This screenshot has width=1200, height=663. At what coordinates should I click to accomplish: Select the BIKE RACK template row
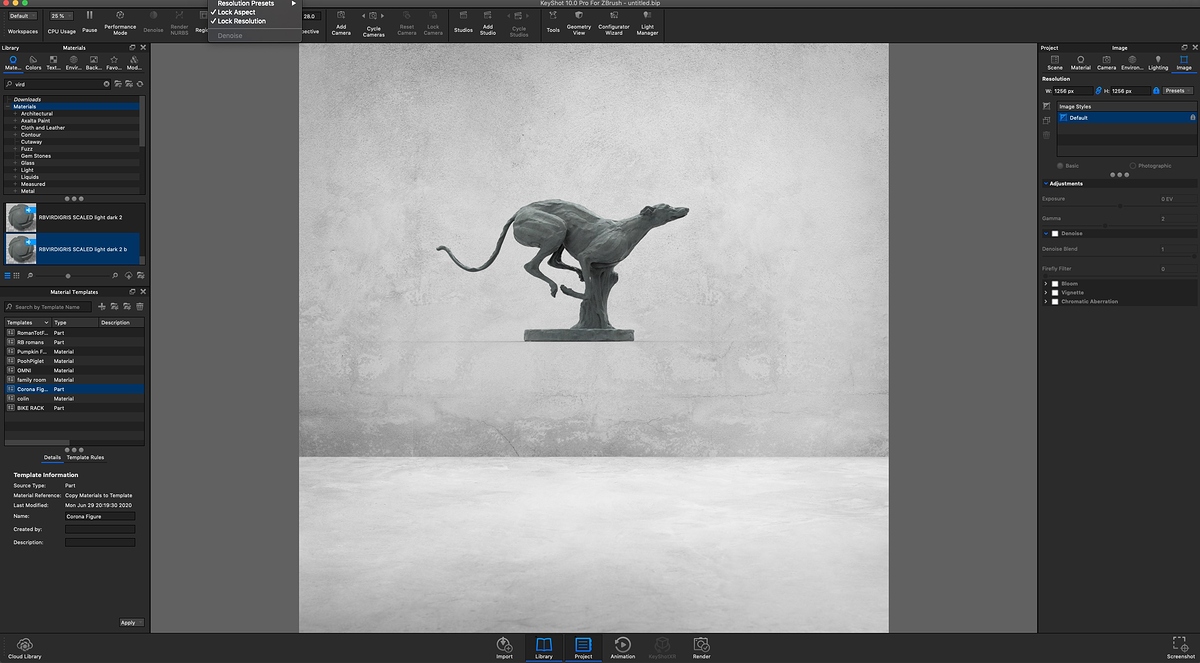click(74, 408)
